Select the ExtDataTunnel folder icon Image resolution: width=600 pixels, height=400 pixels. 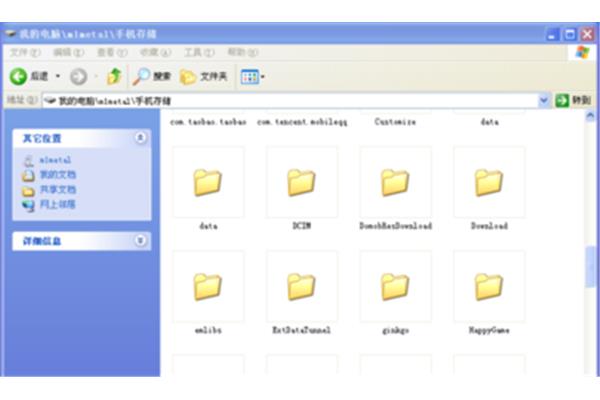301,287
